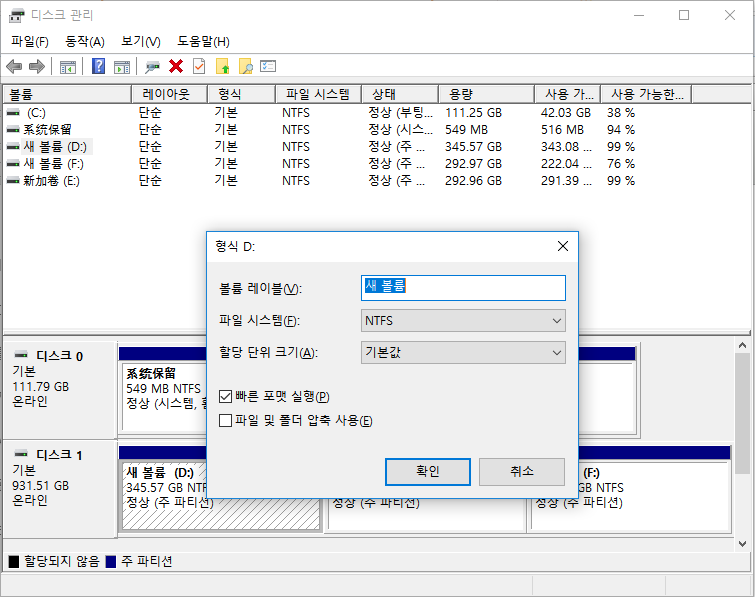The width and height of the screenshot is (755, 597).
Task: Close the 형식 D: dialog
Action: pyautogui.click(x=562, y=247)
